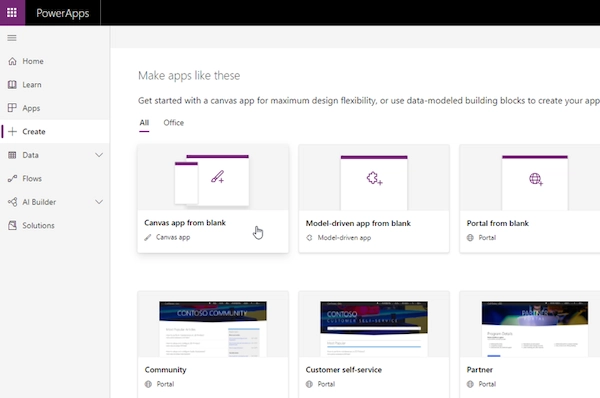
Task: Open the Community portal template
Action: point(213,344)
